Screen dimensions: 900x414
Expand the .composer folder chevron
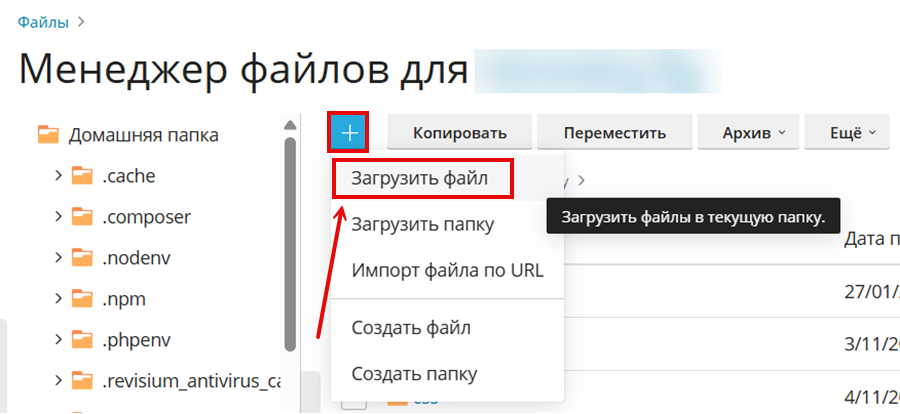[58, 217]
